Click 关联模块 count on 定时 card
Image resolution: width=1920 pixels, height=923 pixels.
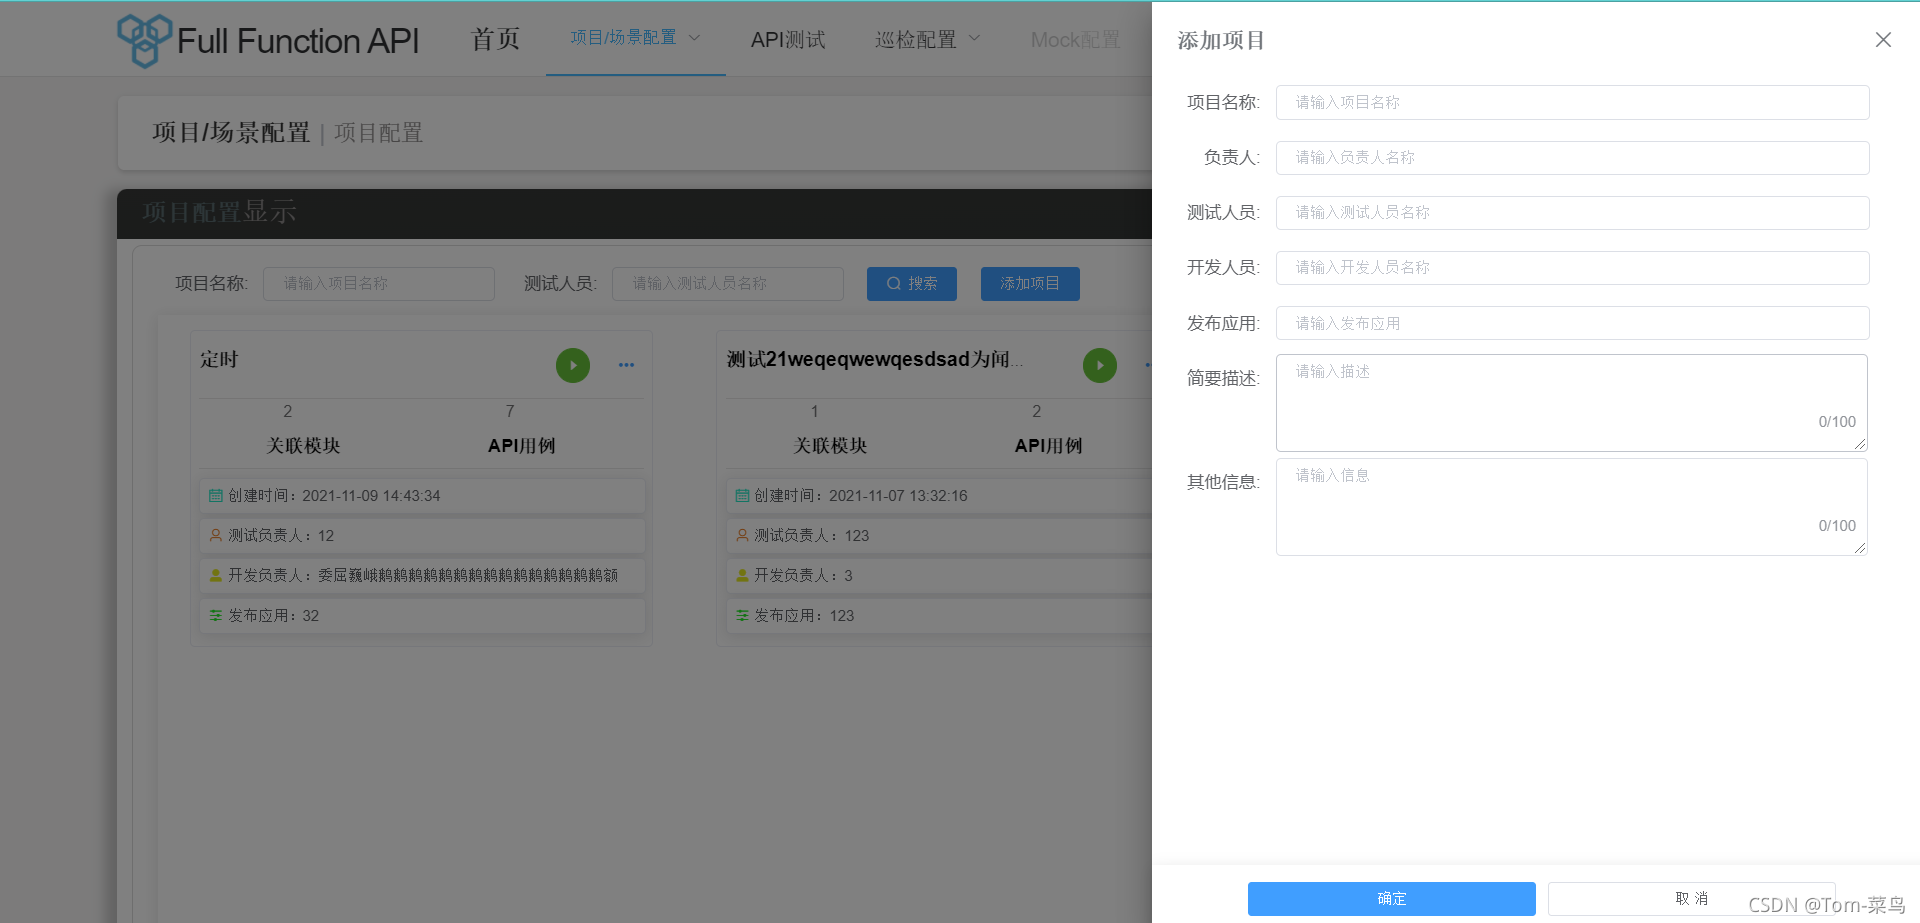(288, 411)
